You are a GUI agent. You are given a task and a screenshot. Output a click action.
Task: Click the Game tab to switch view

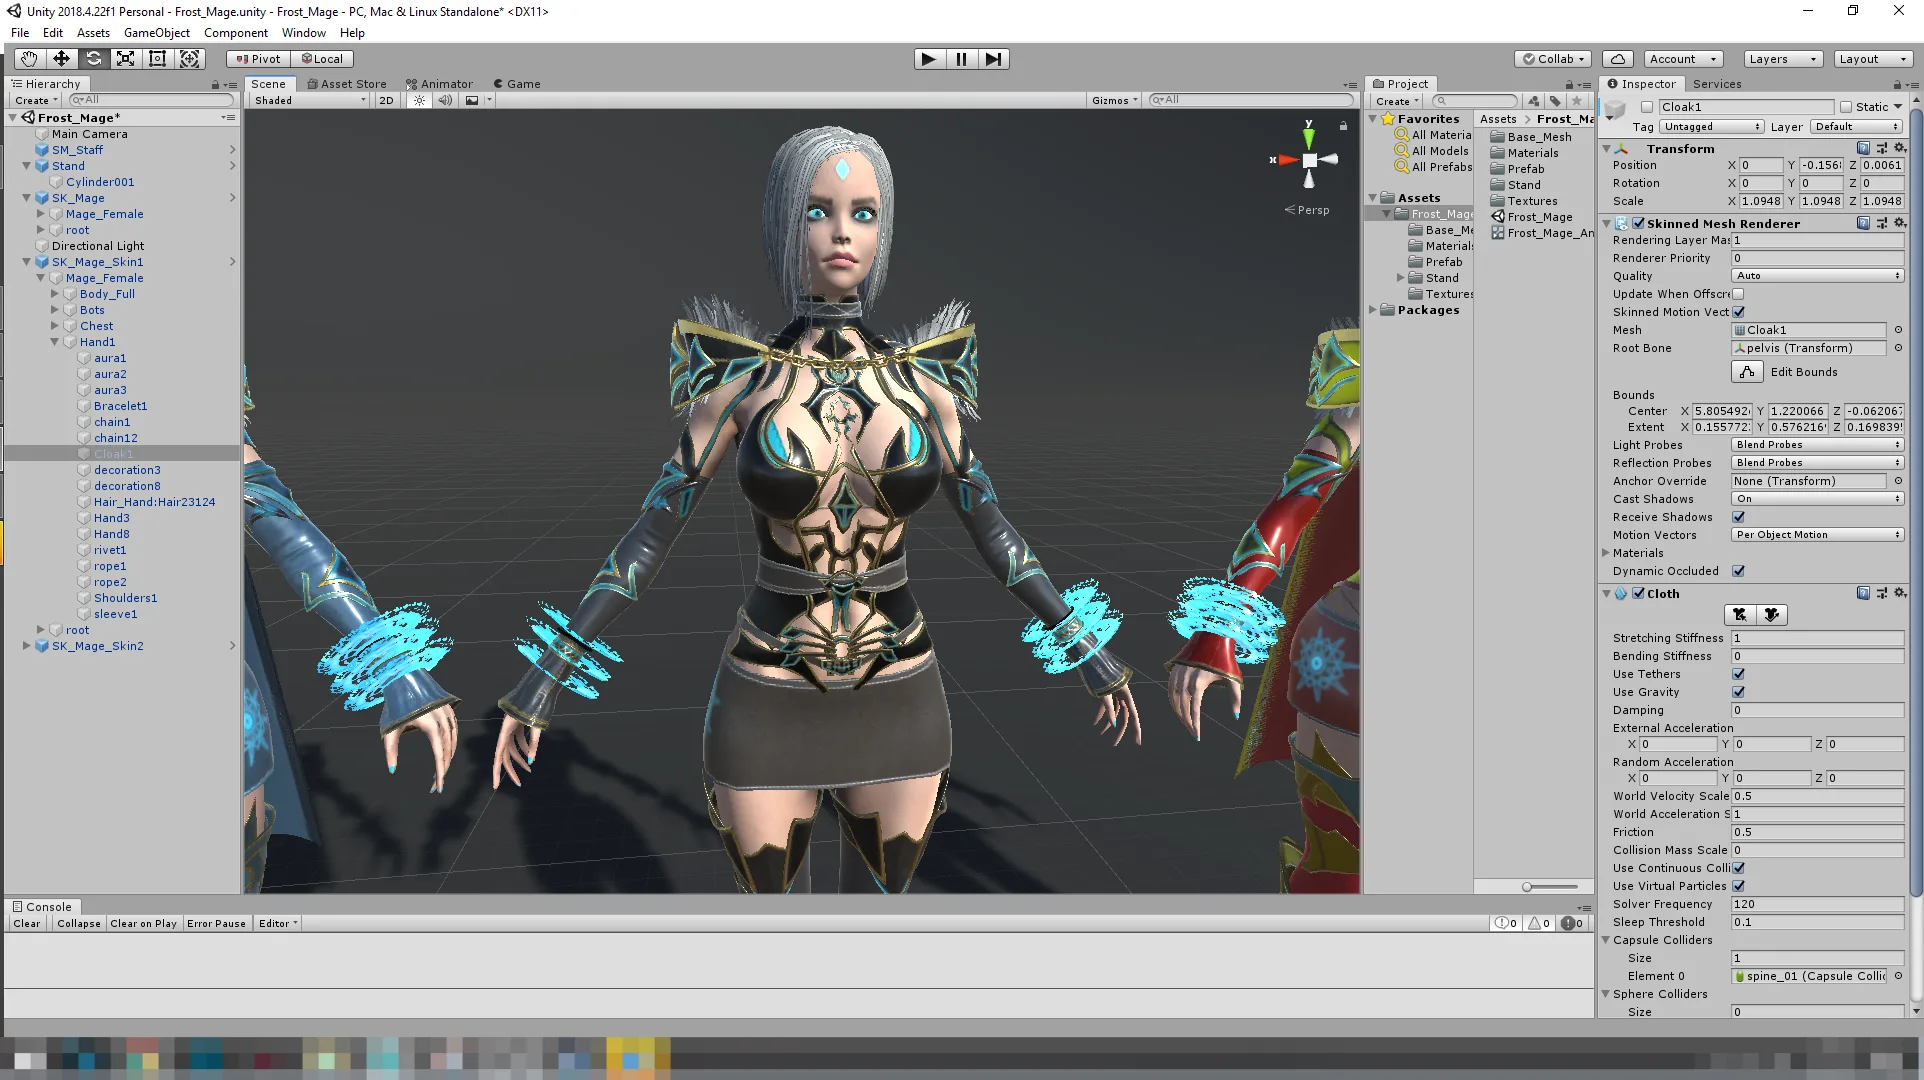tap(521, 82)
